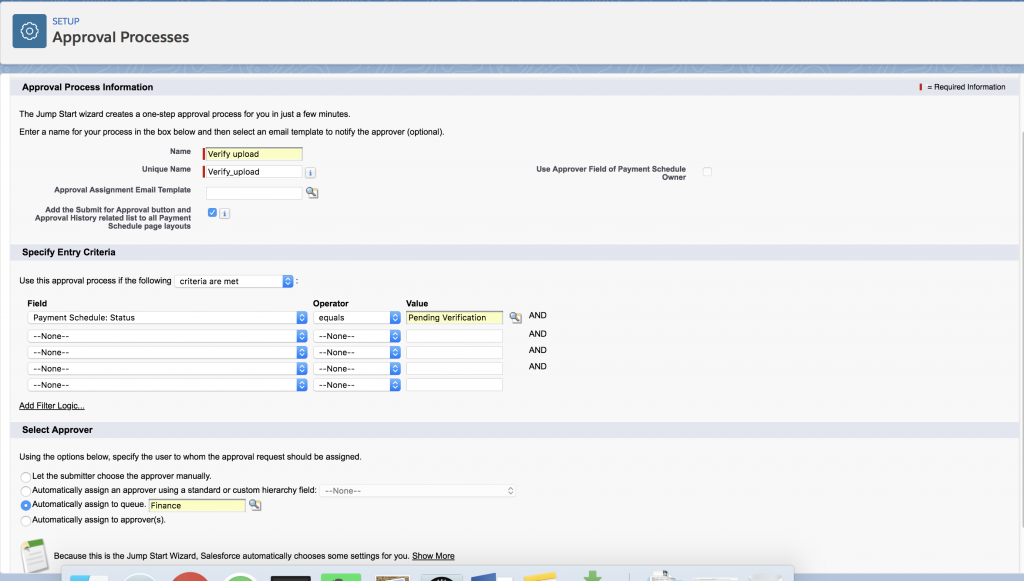Open the hierarchy field --None-- dropdown
Screen dimensions: 1024x581
point(419,491)
